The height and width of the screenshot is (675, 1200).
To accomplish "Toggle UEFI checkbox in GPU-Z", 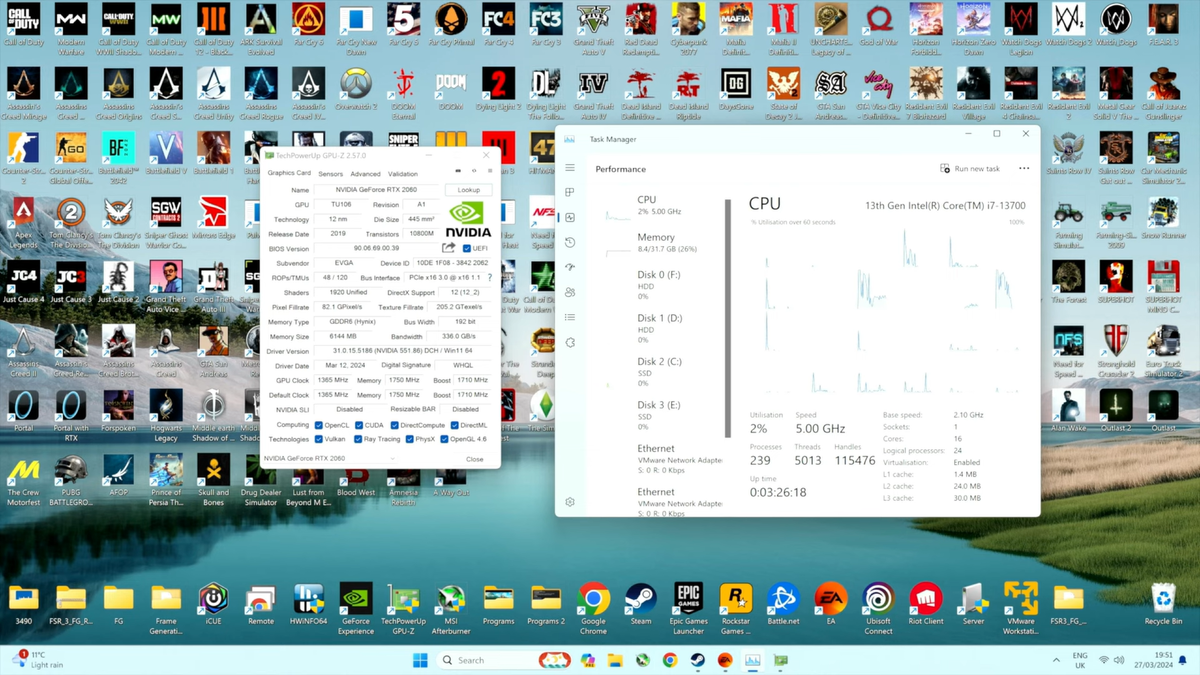I will pyautogui.click(x=466, y=248).
